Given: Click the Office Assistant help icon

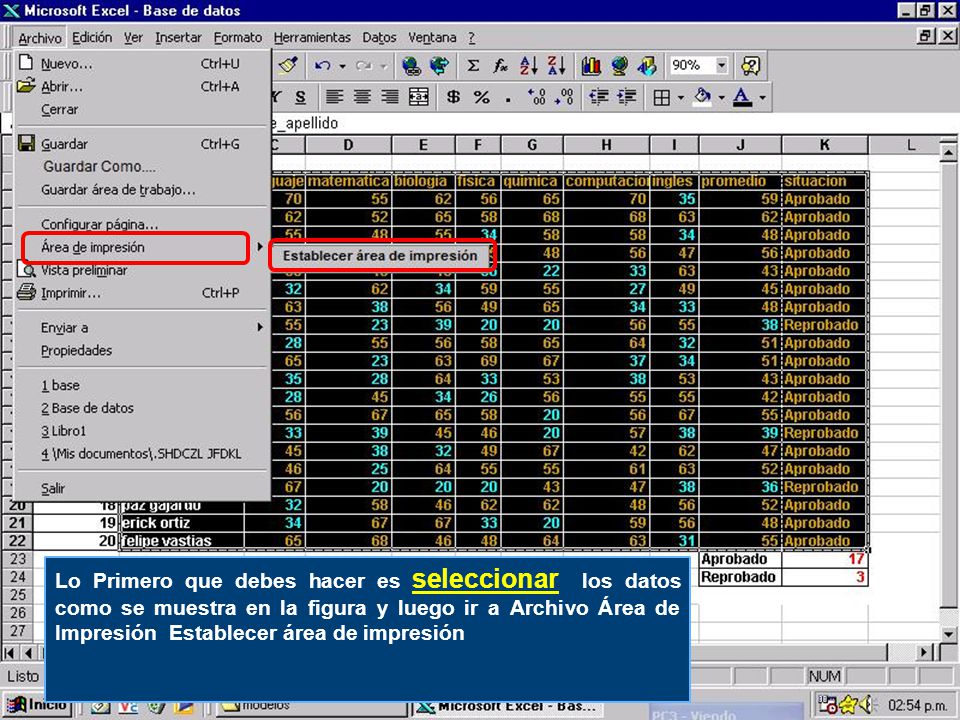Looking at the screenshot, I should [751, 66].
